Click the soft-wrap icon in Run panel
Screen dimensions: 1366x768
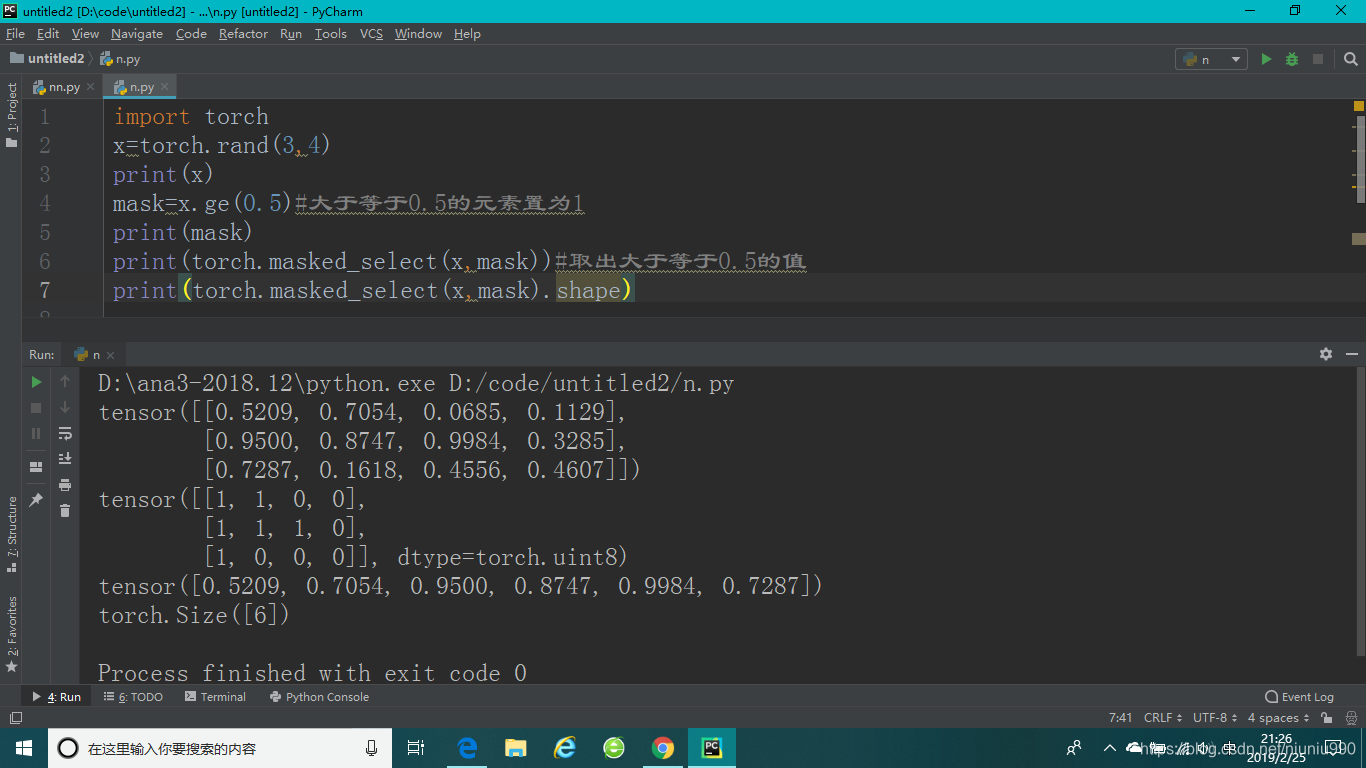click(65, 433)
